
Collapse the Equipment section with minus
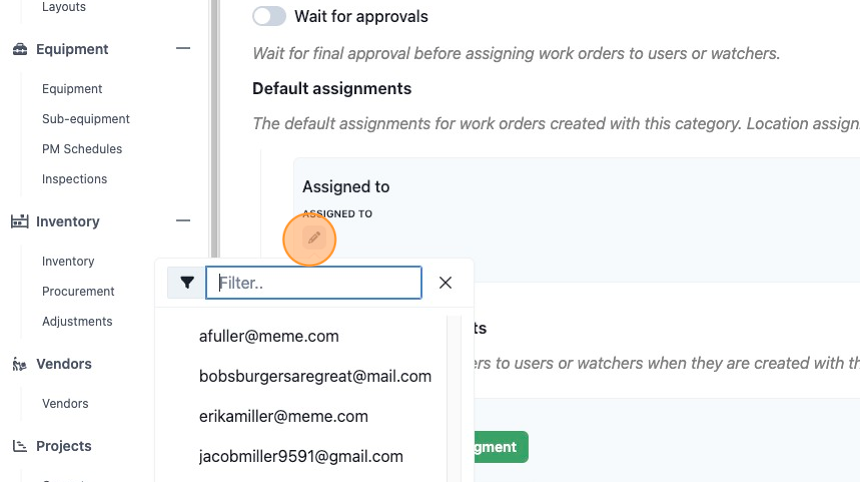pos(183,48)
